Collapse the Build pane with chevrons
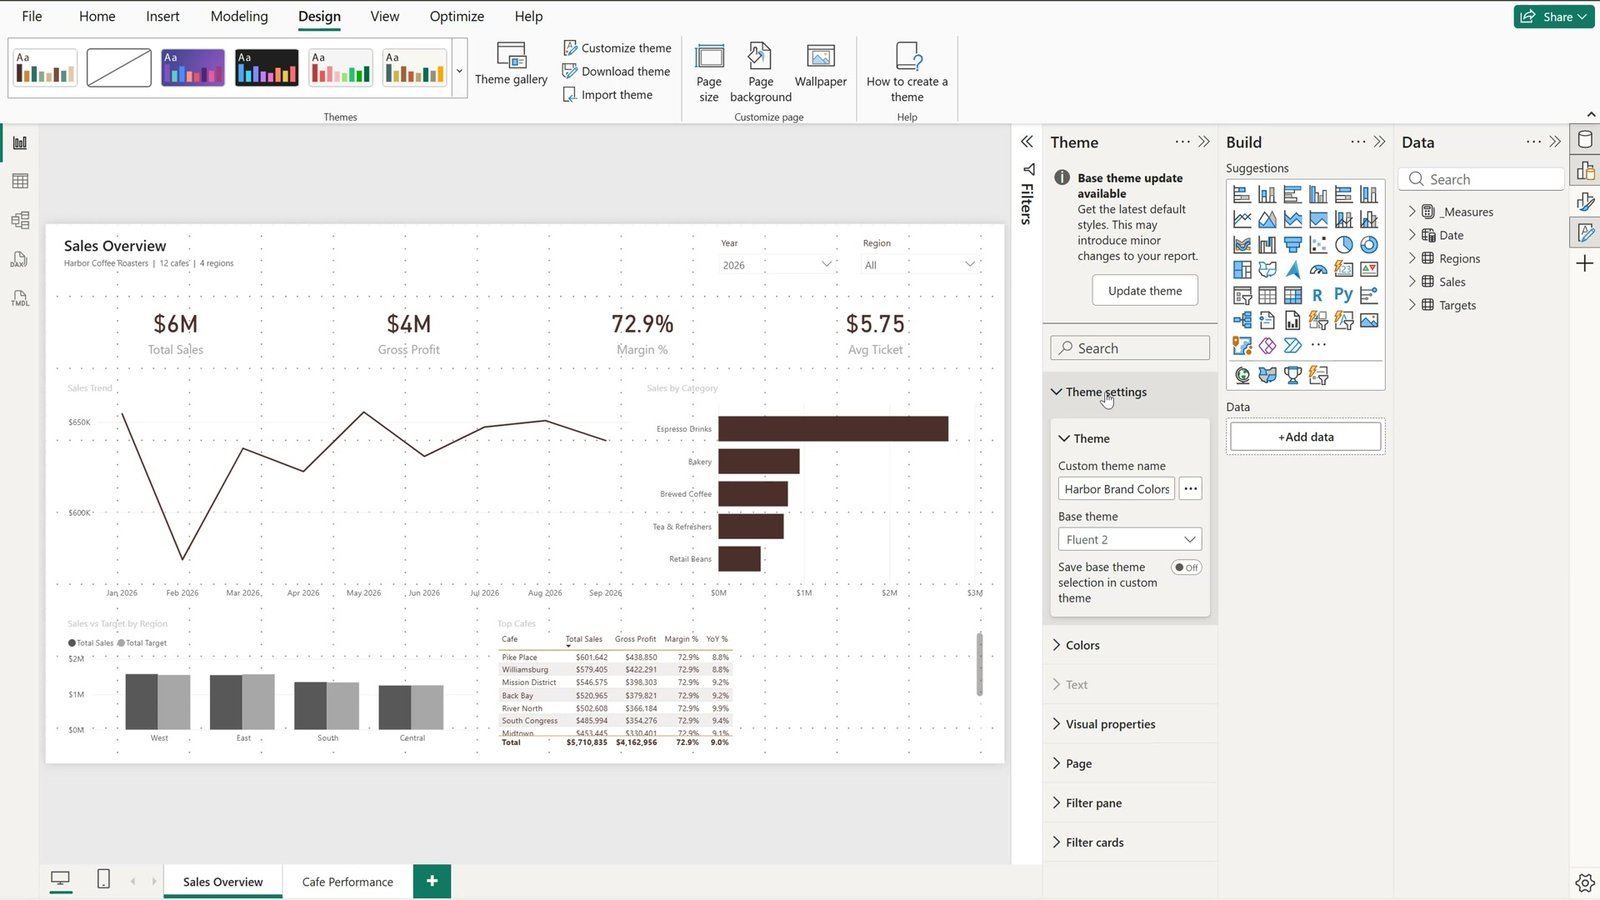The width and height of the screenshot is (1600, 900). (1380, 142)
